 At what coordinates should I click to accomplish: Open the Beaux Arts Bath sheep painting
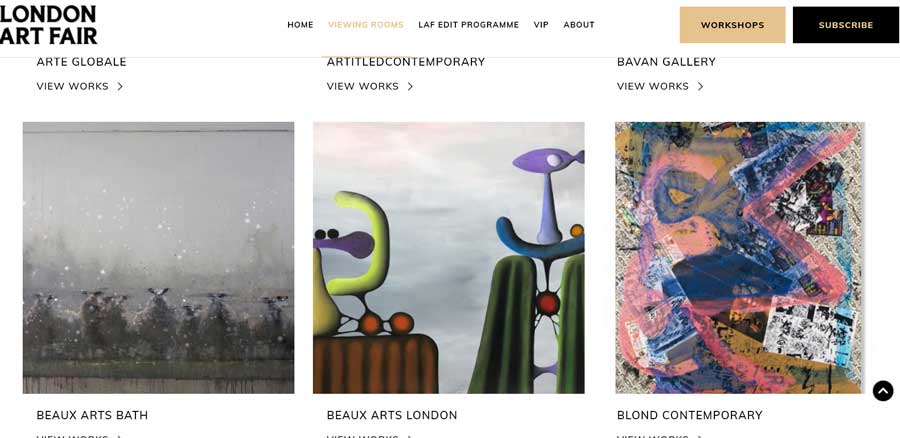point(158,258)
